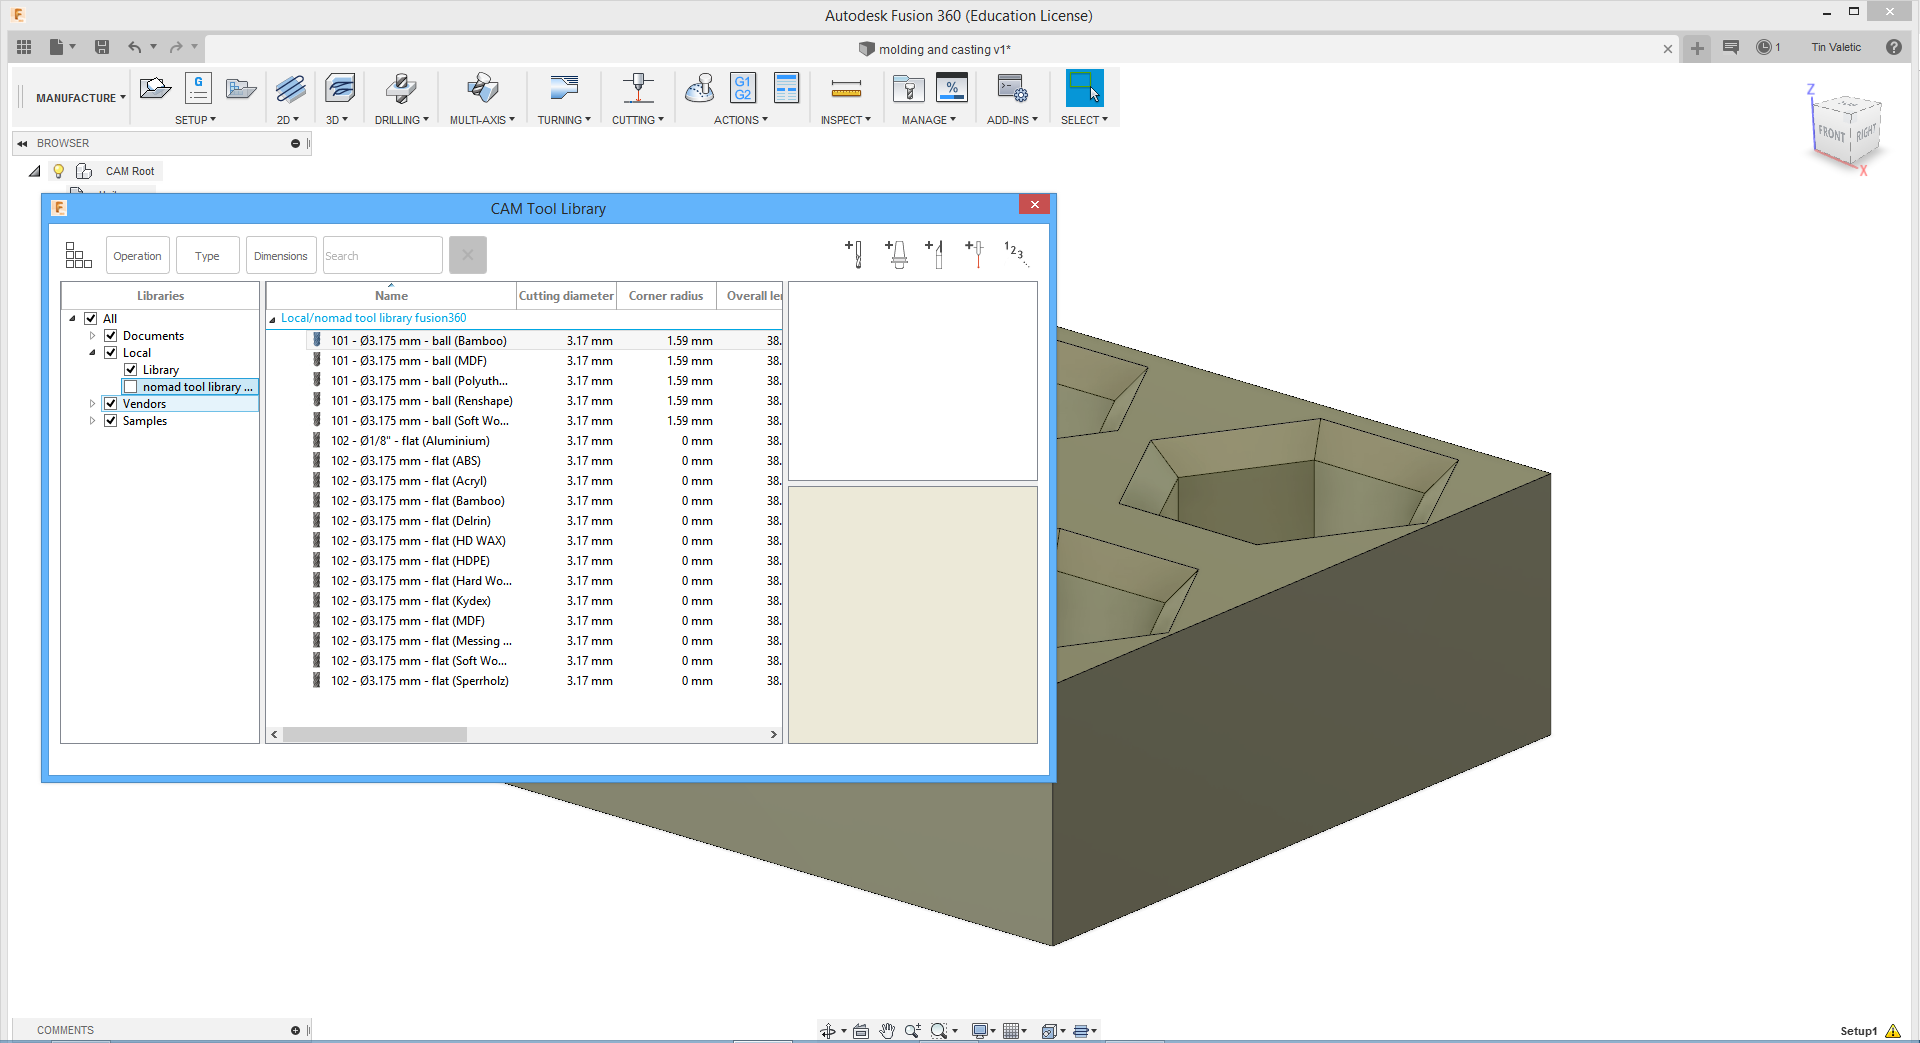This screenshot has width=1920, height=1043.
Task: Click the Drilling tool icon
Action: click(x=401, y=89)
